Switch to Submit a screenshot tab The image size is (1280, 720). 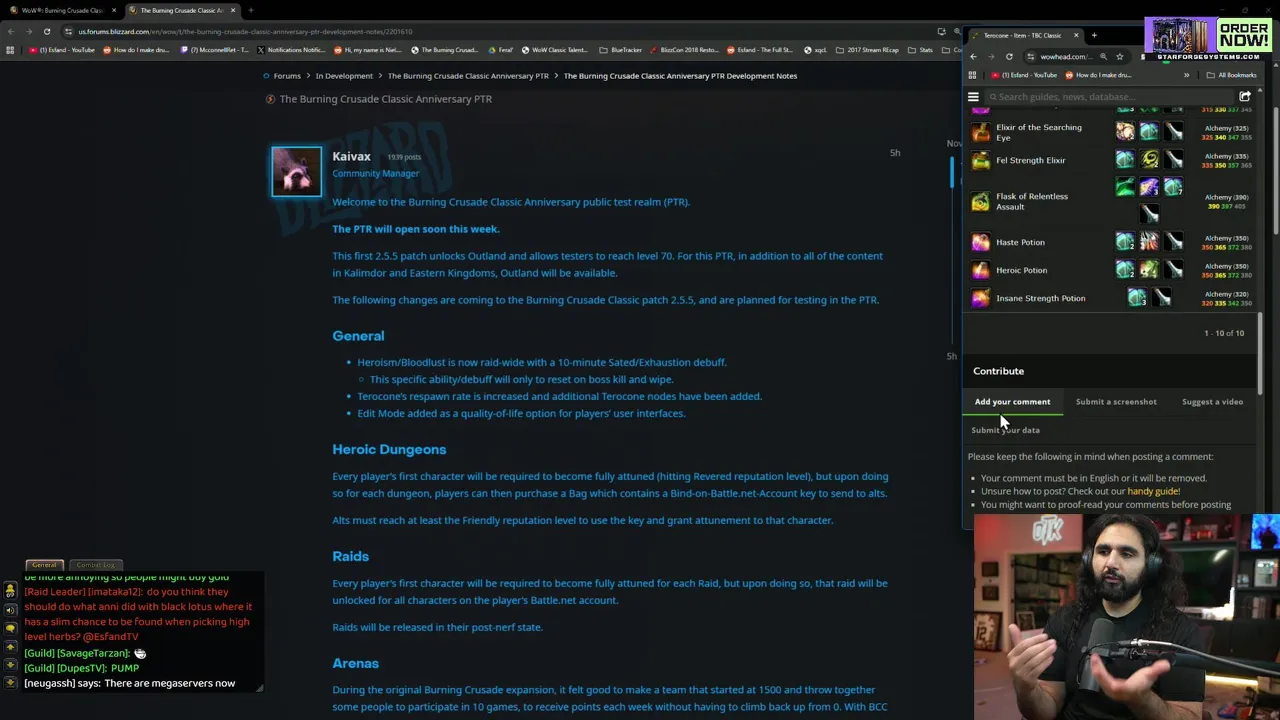[1116, 402]
